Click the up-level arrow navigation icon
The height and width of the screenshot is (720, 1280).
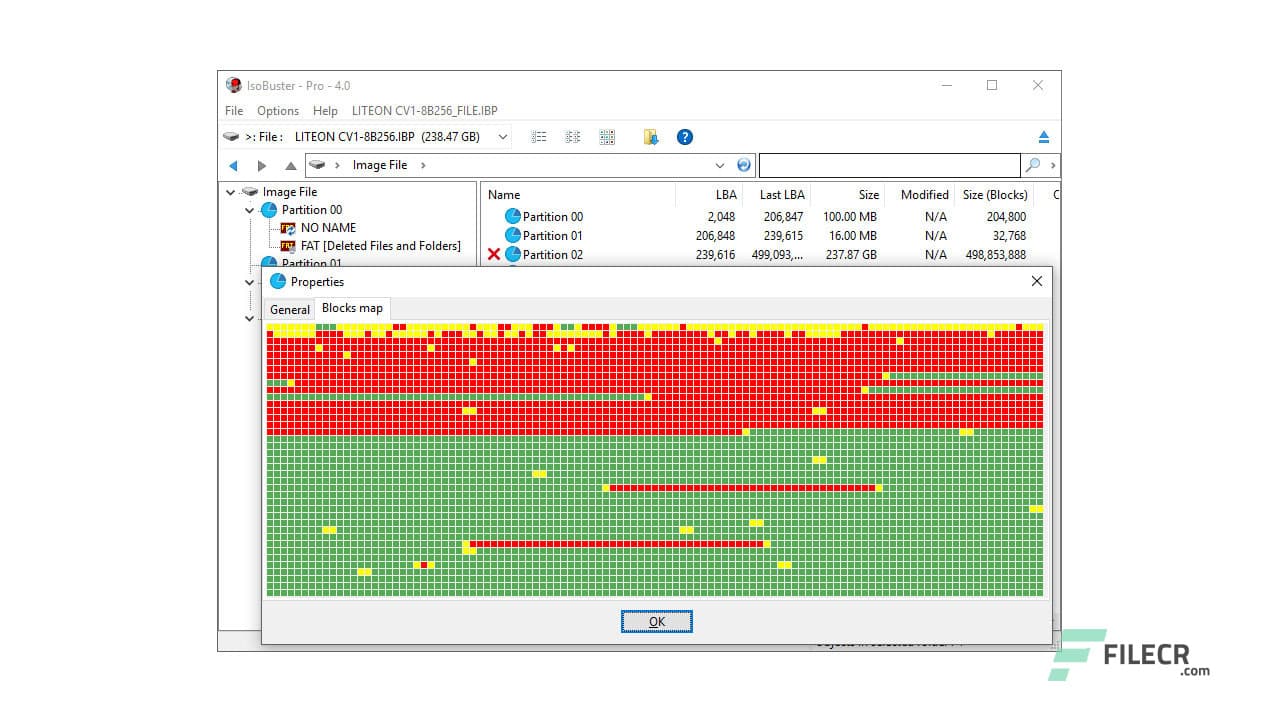pos(290,165)
